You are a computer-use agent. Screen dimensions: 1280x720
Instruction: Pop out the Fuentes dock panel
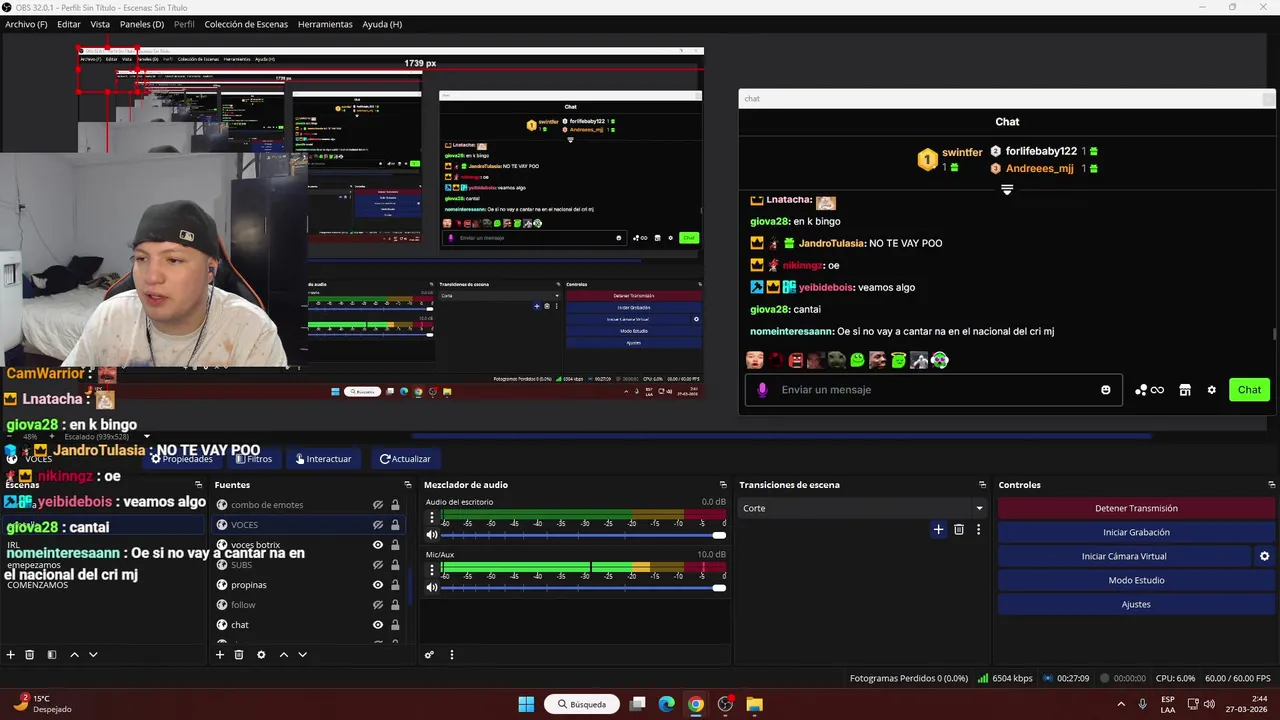tap(407, 485)
